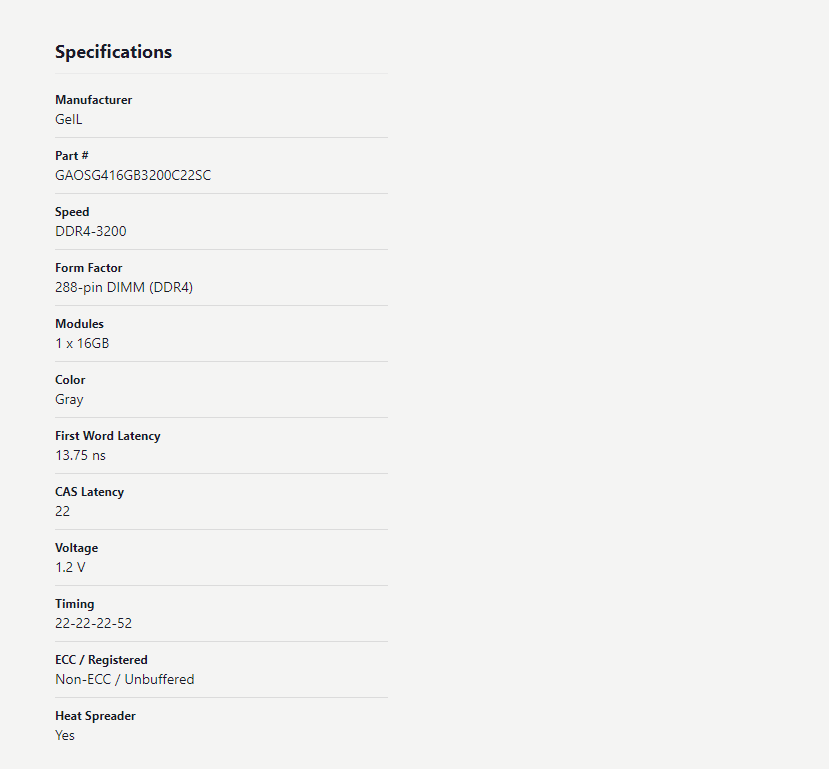Click the DDR4-3200 speed value
This screenshot has height=769, width=829.
point(90,231)
